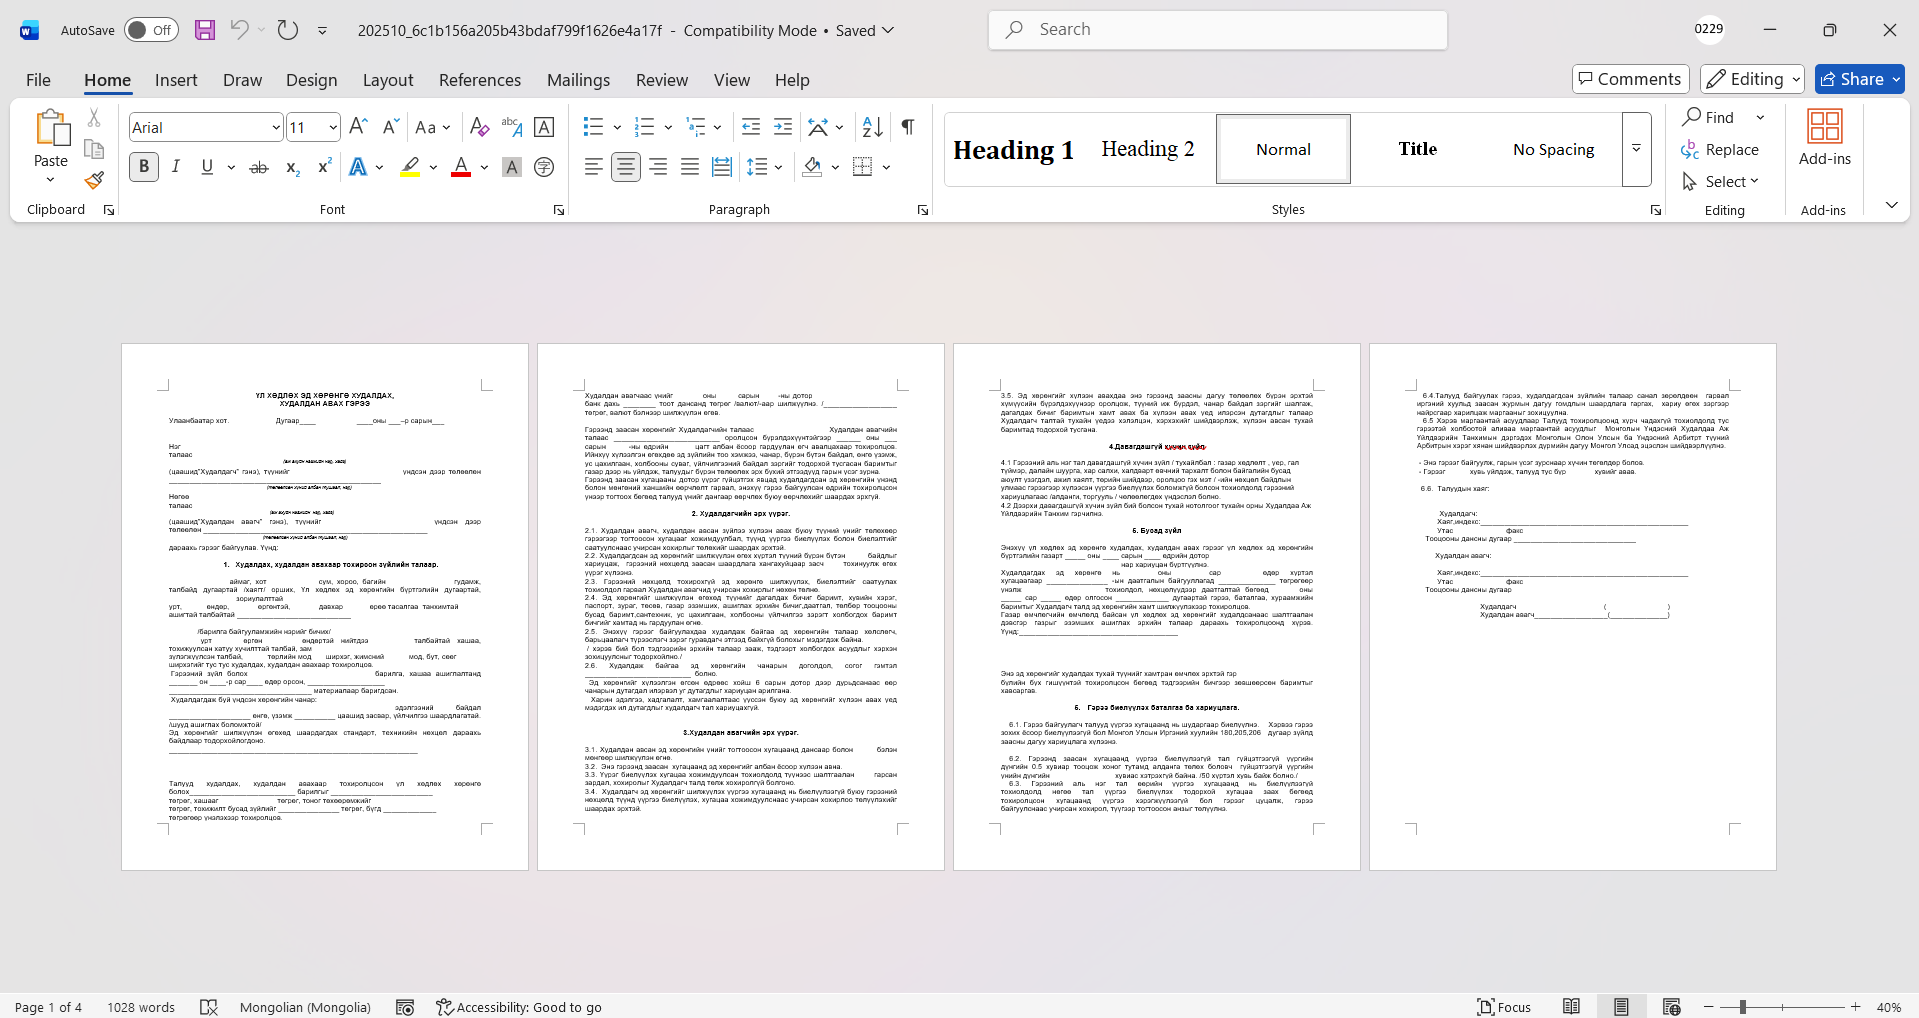
Task: Click the Comments button
Action: click(1630, 79)
